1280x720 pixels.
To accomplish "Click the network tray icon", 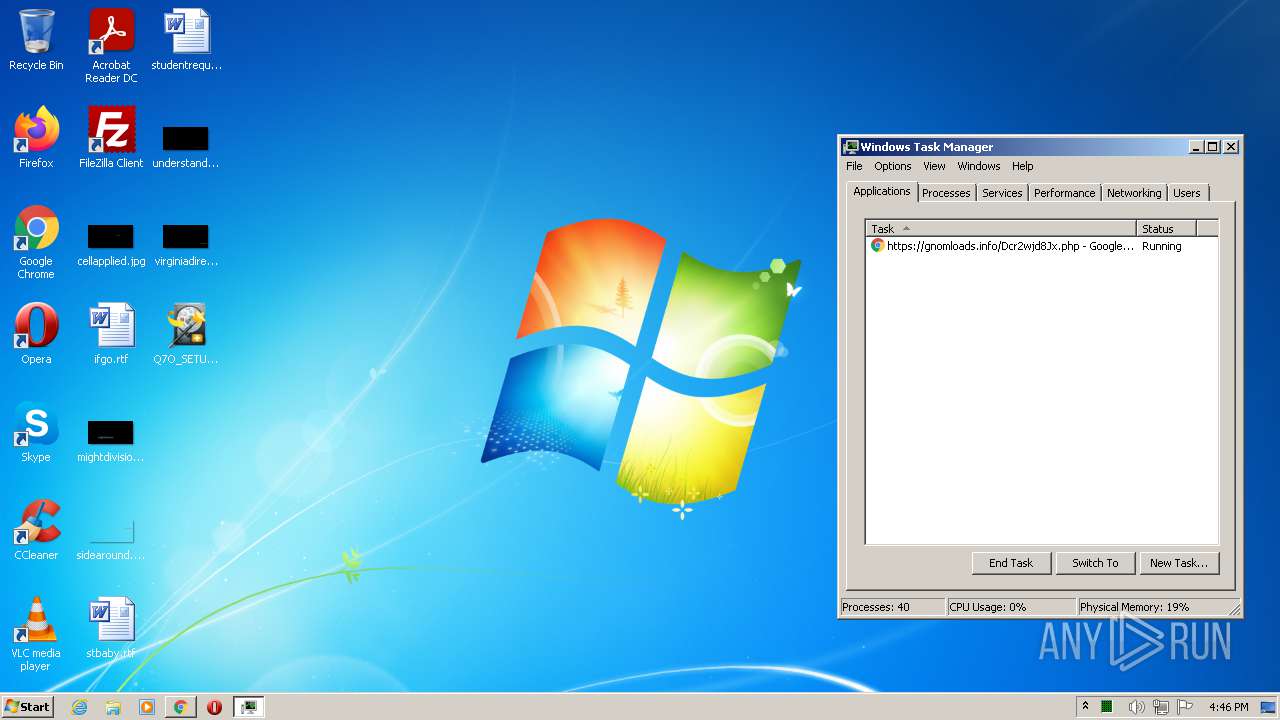I will [x=1161, y=707].
